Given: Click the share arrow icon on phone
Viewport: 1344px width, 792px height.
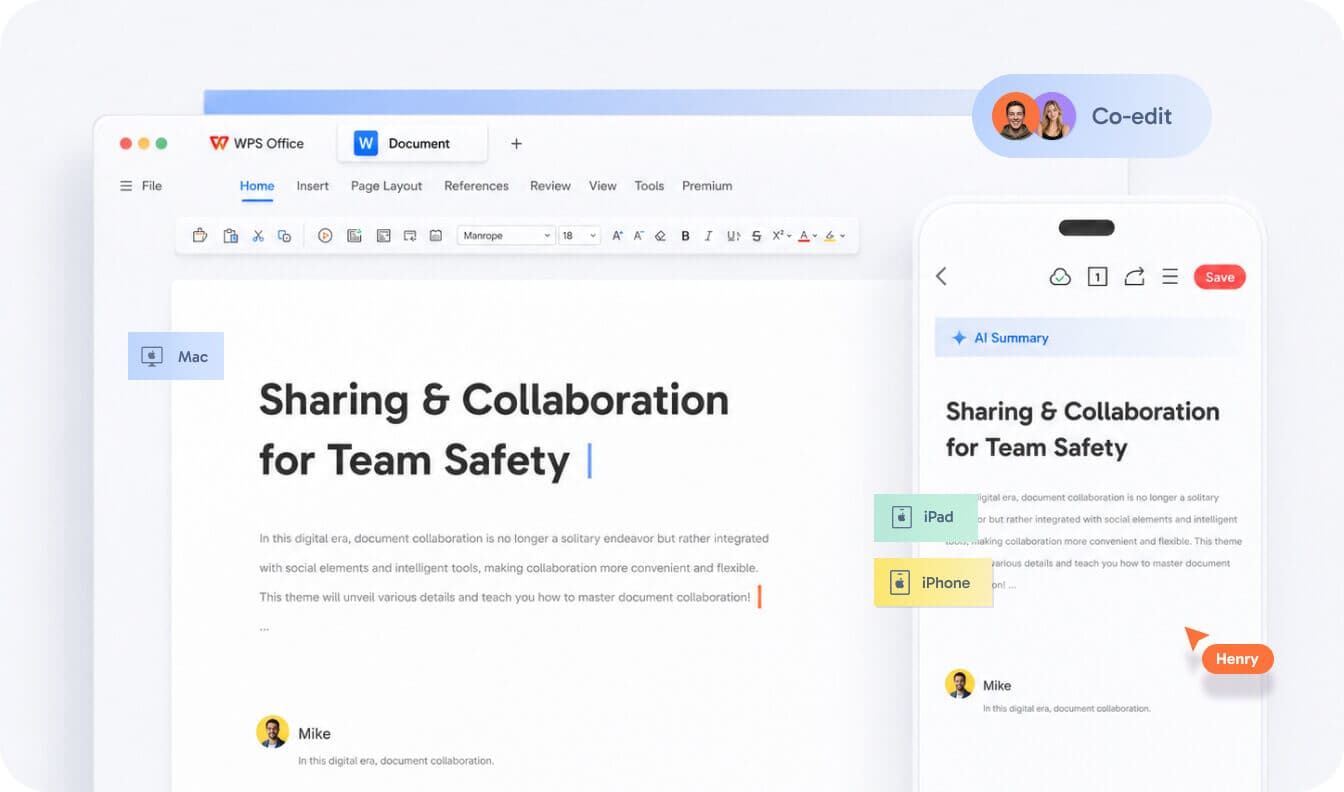Looking at the screenshot, I should coord(1134,277).
